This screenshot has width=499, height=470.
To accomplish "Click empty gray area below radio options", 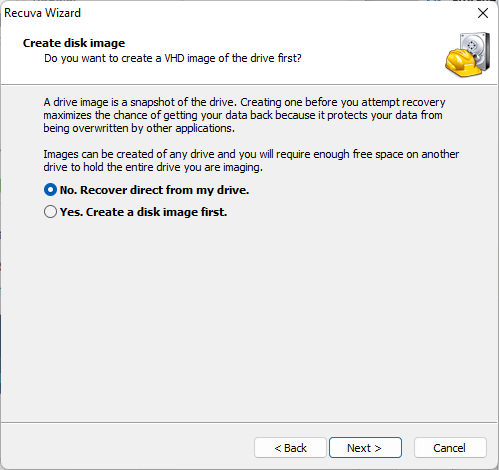I will [x=249, y=317].
